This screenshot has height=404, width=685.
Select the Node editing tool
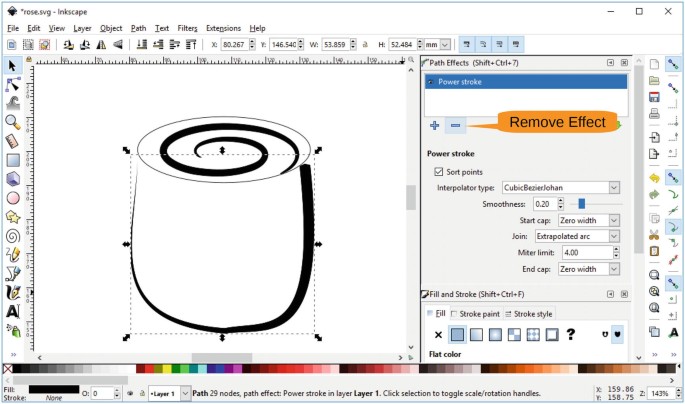[x=13, y=84]
